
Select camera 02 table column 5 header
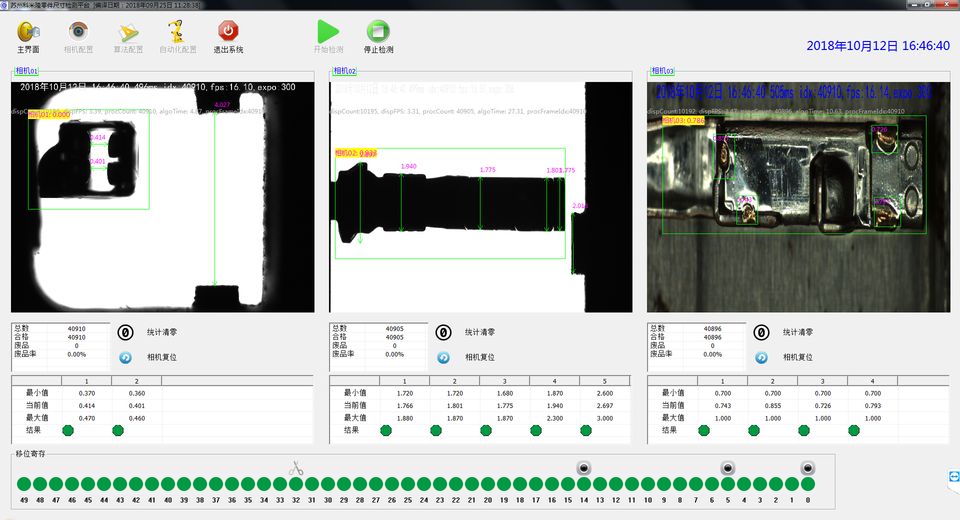pos(605,381)
